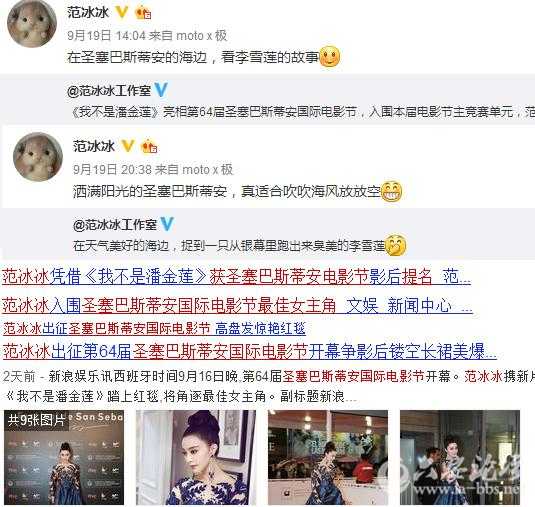Open the 高盘发惊艳红毯 news link
The width and height of the screenshot is (535, 507).
260,329
